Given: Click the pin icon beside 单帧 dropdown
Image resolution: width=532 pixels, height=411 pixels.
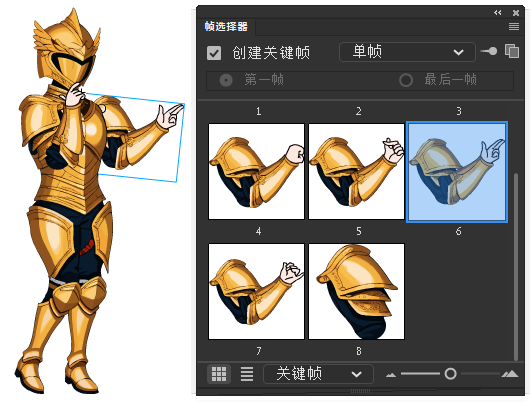Looking at the screenshot, I should point(489,51).
